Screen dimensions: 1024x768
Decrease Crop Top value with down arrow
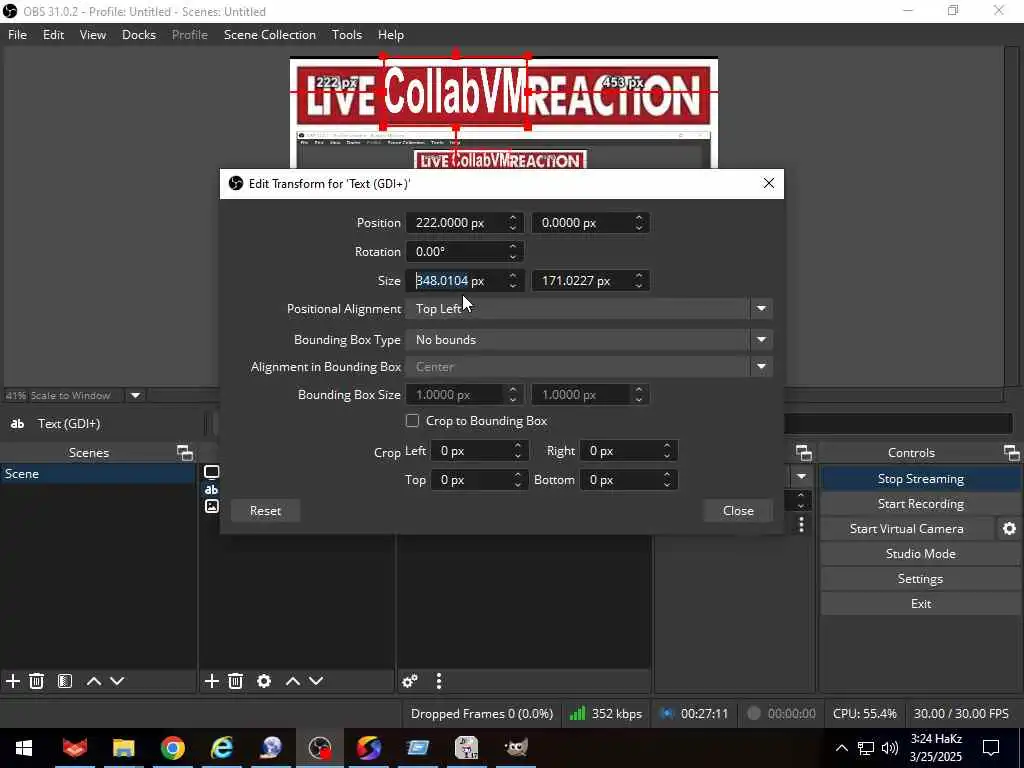(517, 485)
